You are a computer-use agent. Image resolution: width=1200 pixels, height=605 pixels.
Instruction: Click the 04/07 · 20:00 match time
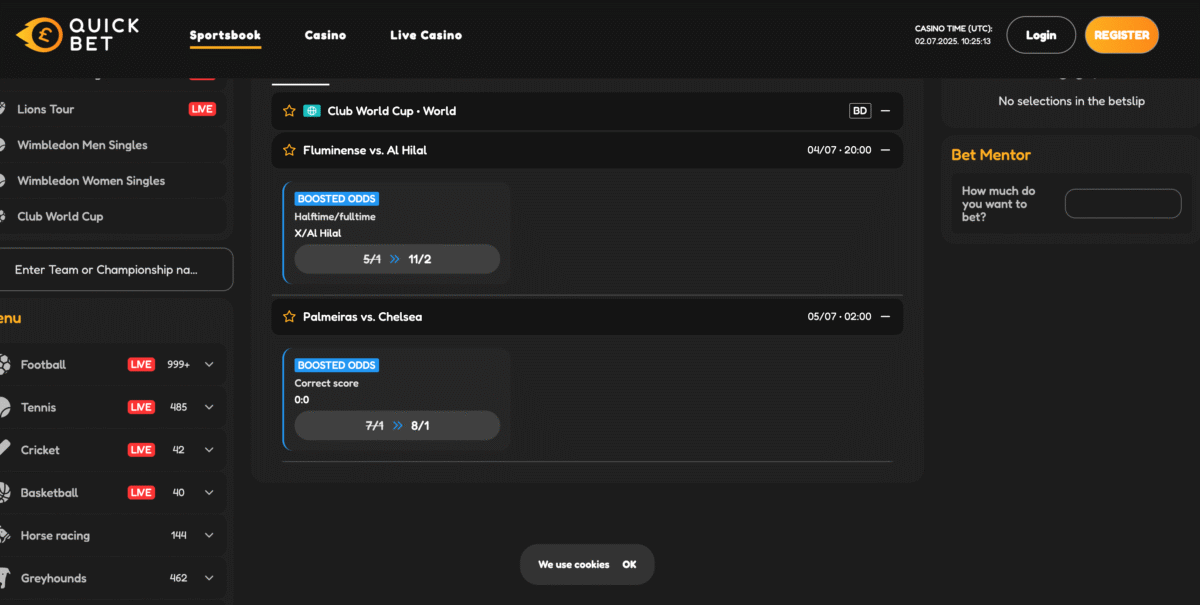(x=839, y=150)
